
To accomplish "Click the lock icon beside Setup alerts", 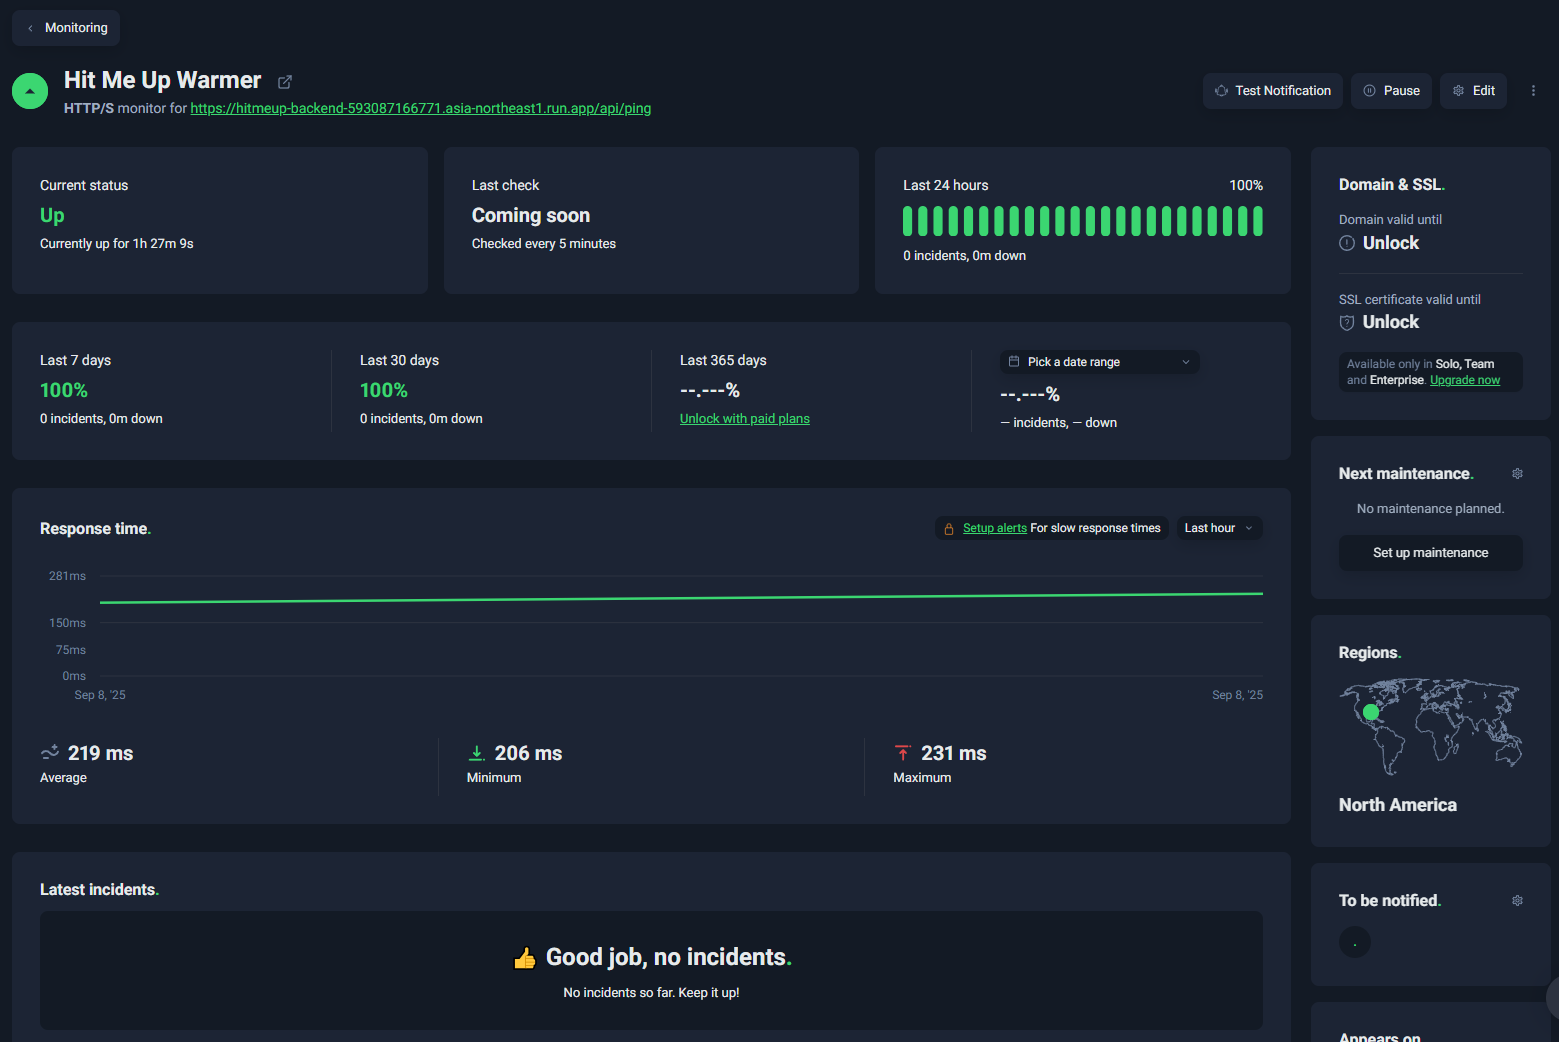I will 949,529.
